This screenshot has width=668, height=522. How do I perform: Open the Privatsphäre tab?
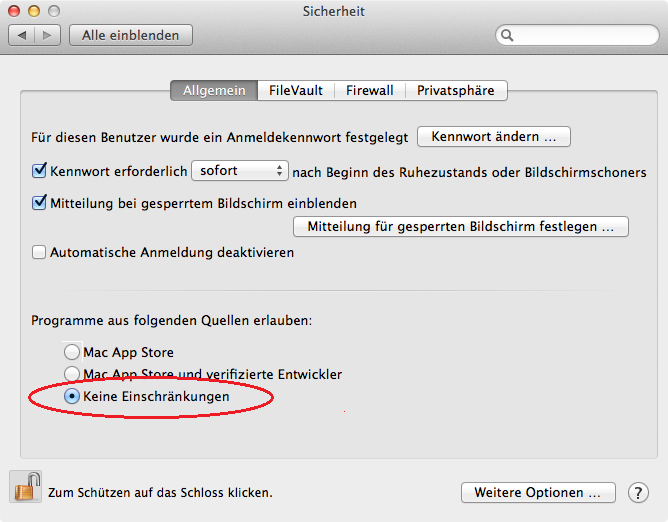click(455, 90)
